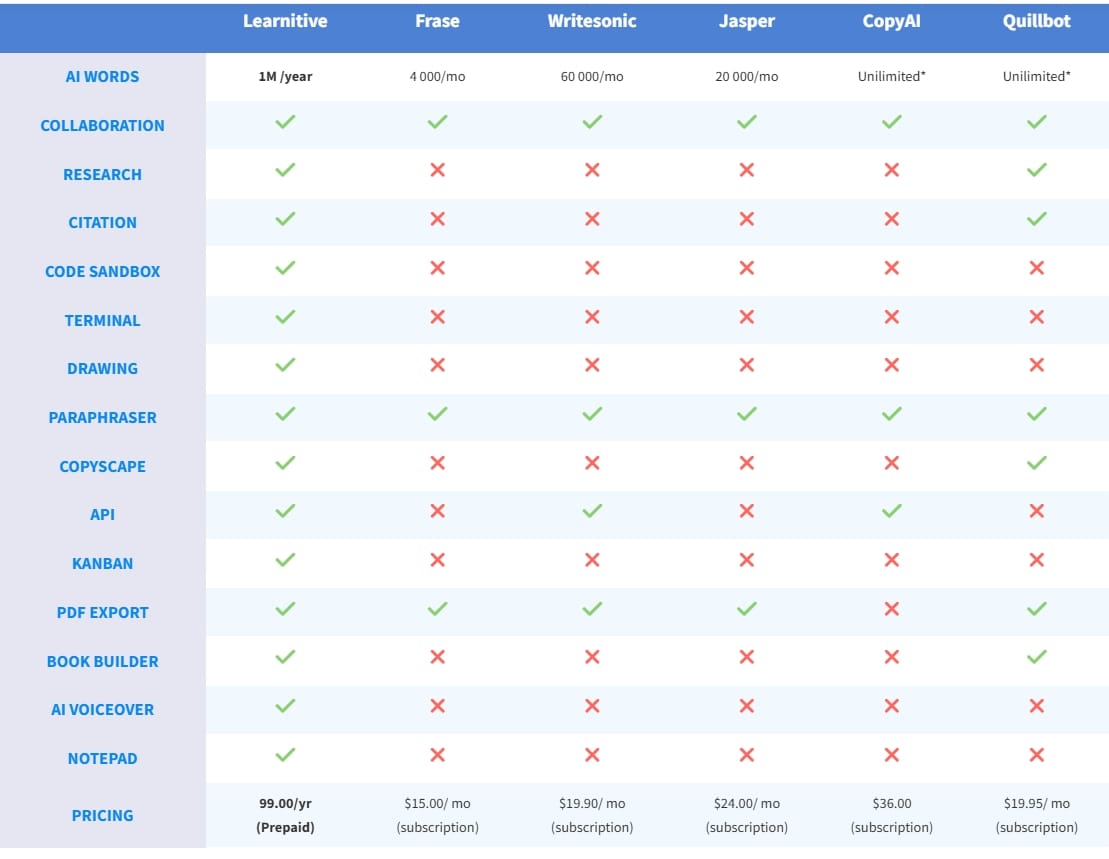Click Quillbot's green check for Book Builder

pyautogui.click(x=1036, y=657)
